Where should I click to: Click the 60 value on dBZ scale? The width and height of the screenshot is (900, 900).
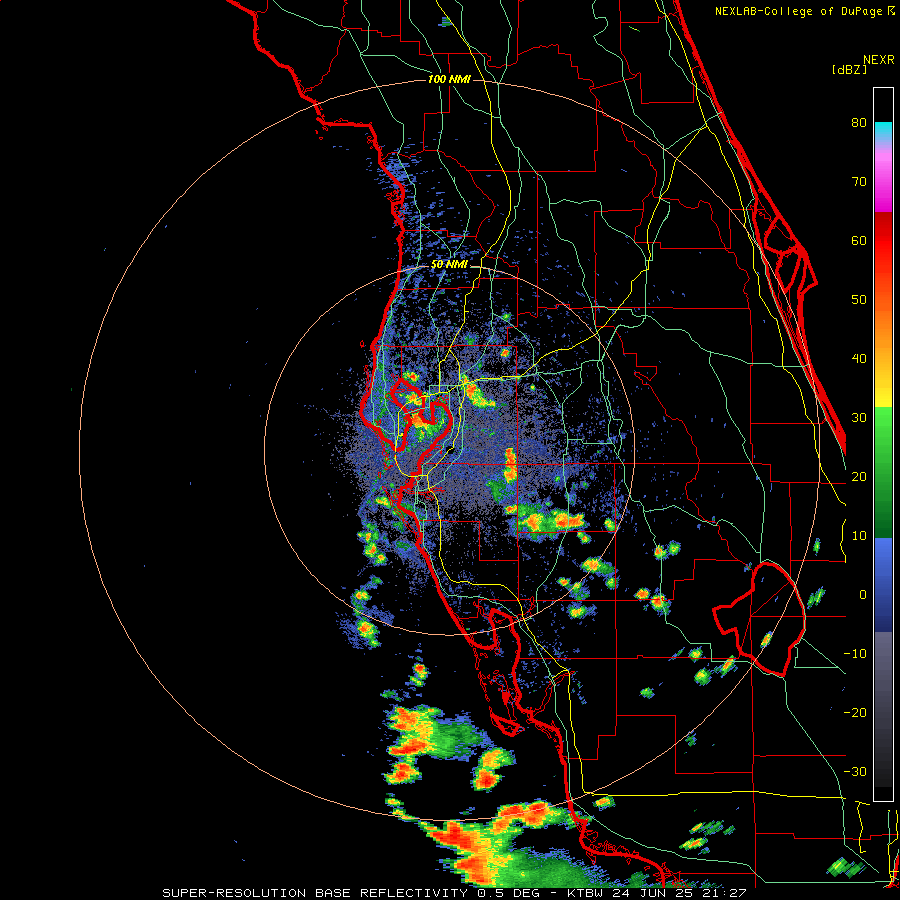tap(859, 240)
